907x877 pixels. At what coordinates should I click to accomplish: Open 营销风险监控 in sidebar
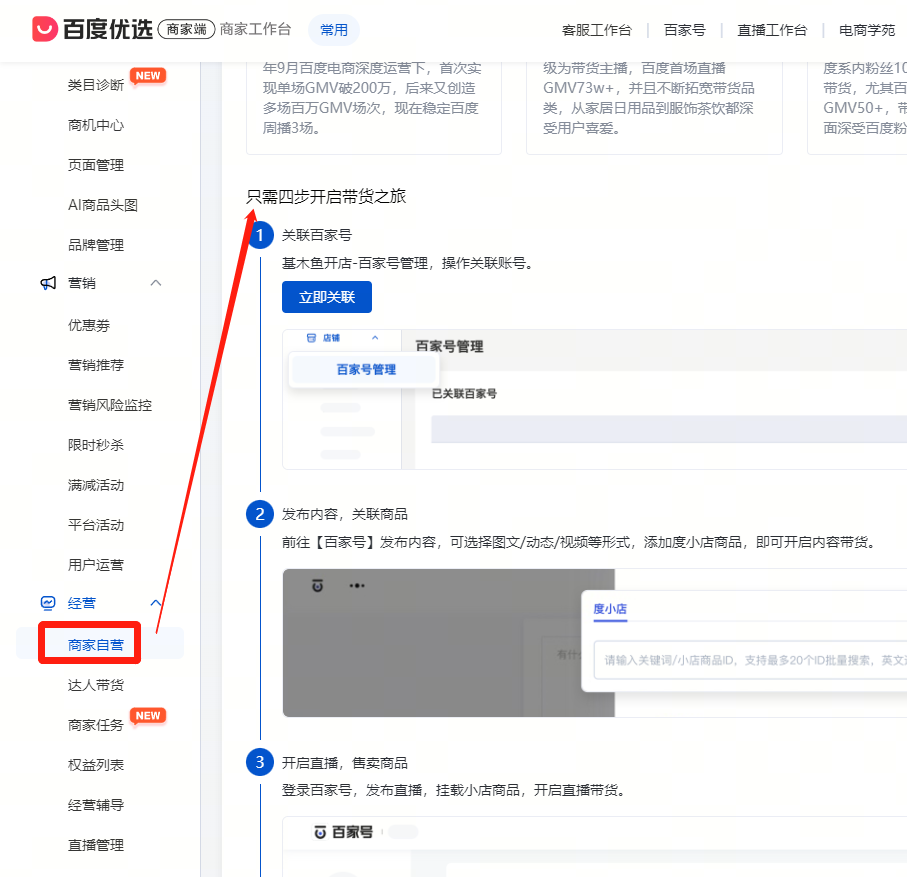coord(110,405)
